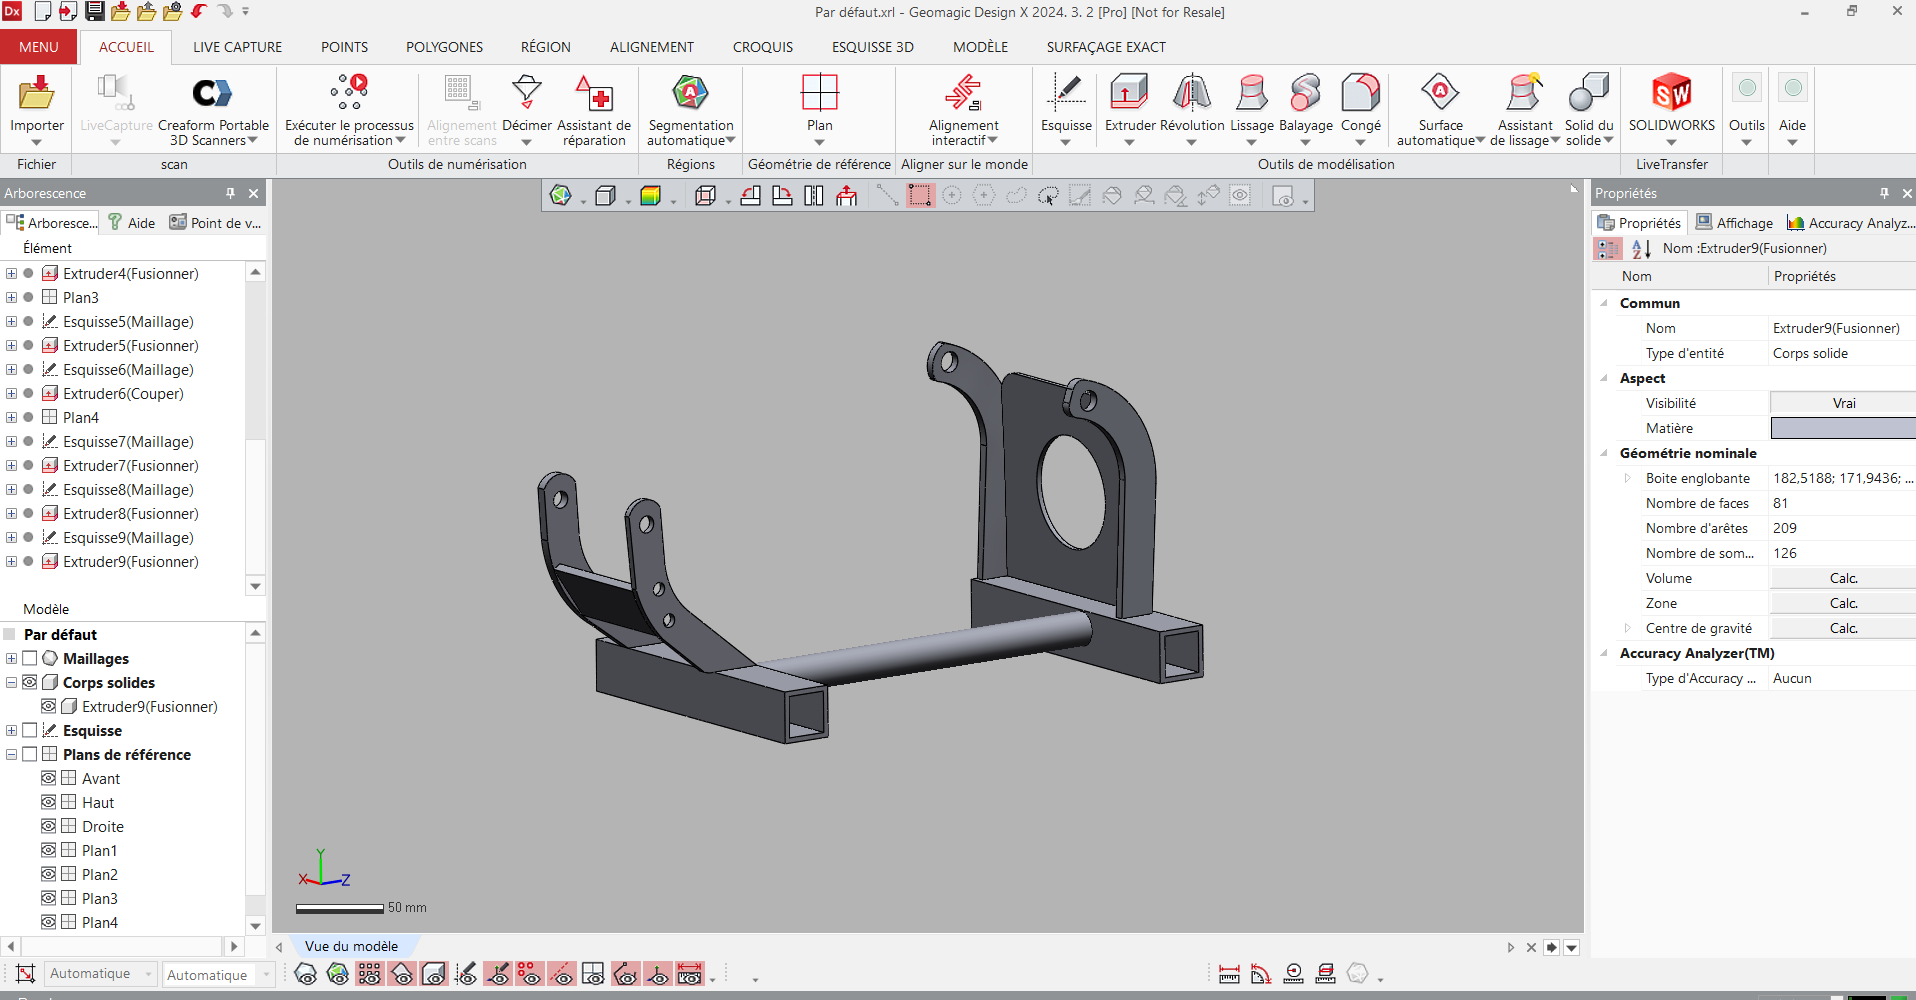Image resolution: width=1916 pixels, height=1000 pixels.
Task: Toggle visibility of Haut plane
Action: pyautogui.click(x=48, y=802)
